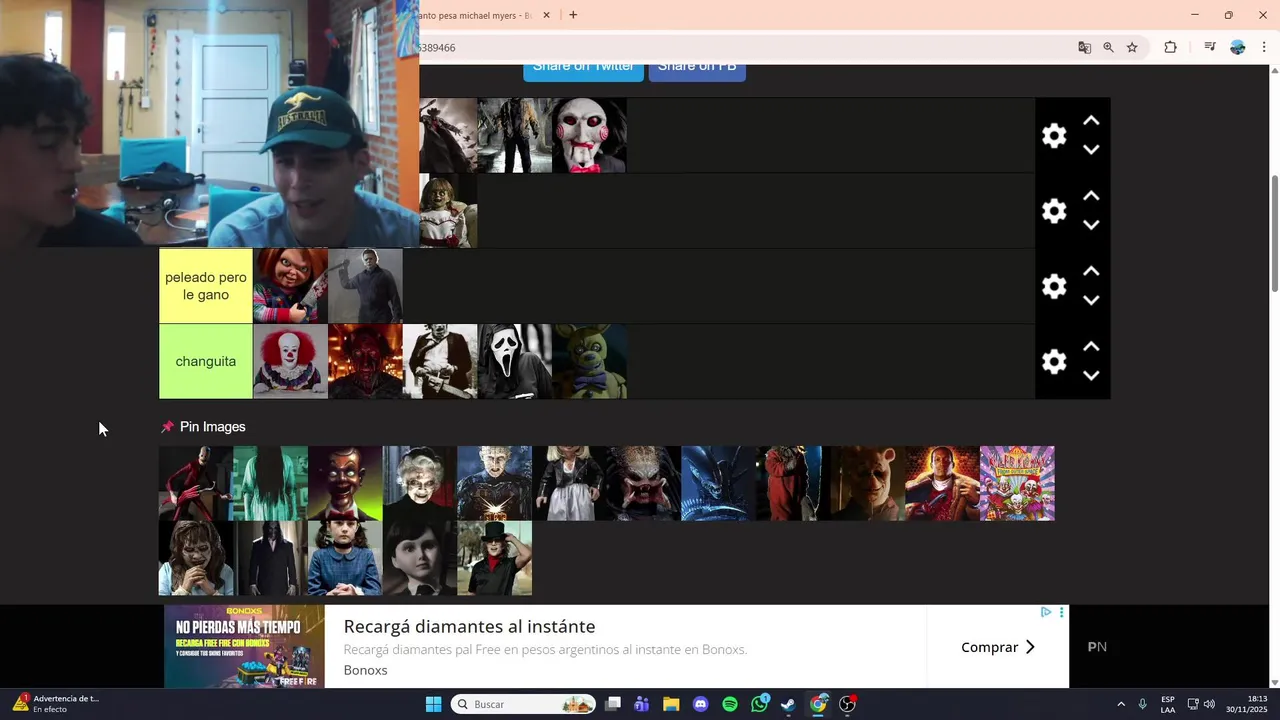Open settings gear for 'peleado pero le gano' row
The height and width of the screenshot is (720, 1280).
1054,286
